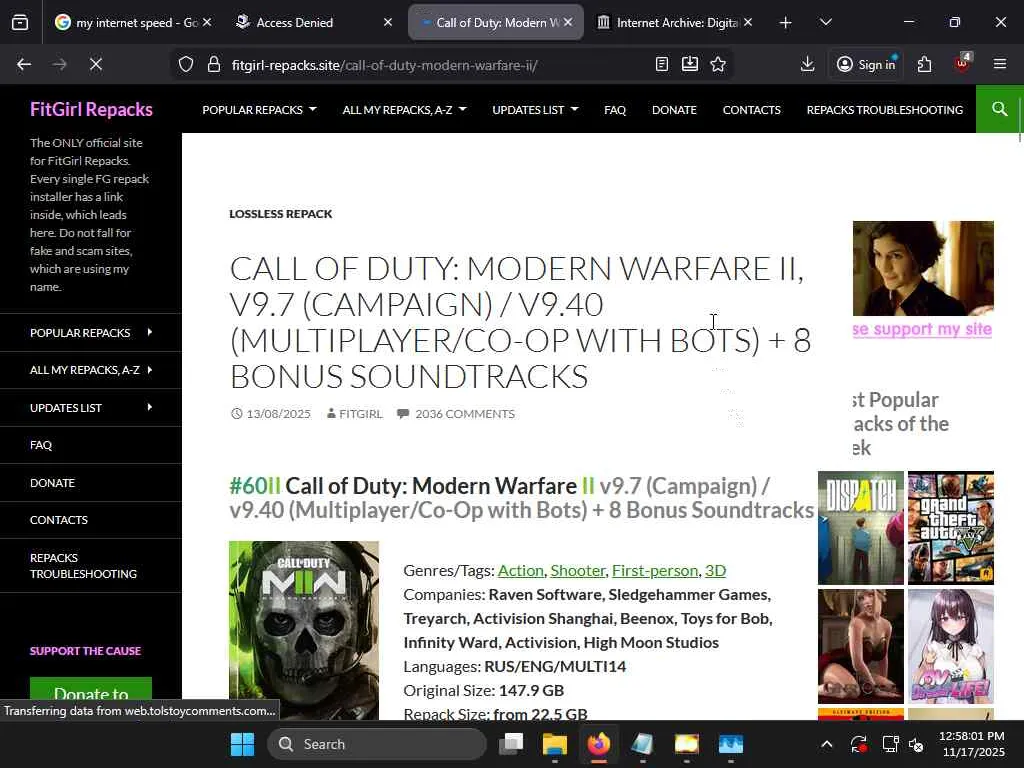This screenshot has height=768, width=1024.
Task: Expand sidebar All My Repacks A-Z arrow
Action: click(x=150, y=370)
